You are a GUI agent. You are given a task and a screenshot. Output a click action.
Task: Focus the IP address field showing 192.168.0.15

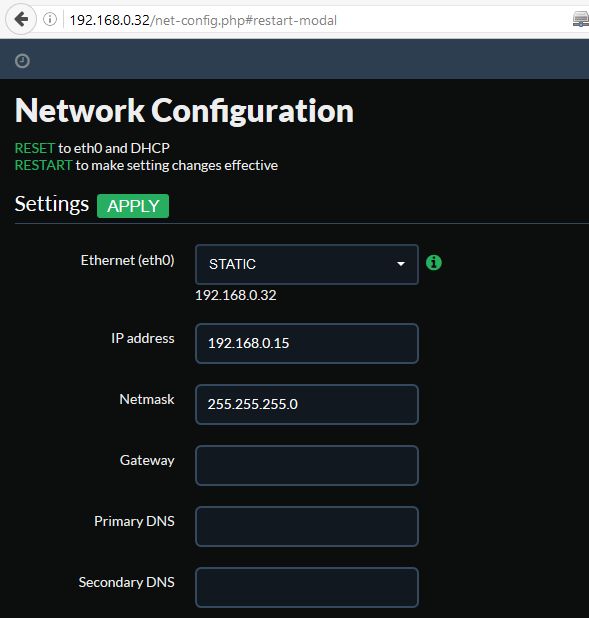[307, 343]
